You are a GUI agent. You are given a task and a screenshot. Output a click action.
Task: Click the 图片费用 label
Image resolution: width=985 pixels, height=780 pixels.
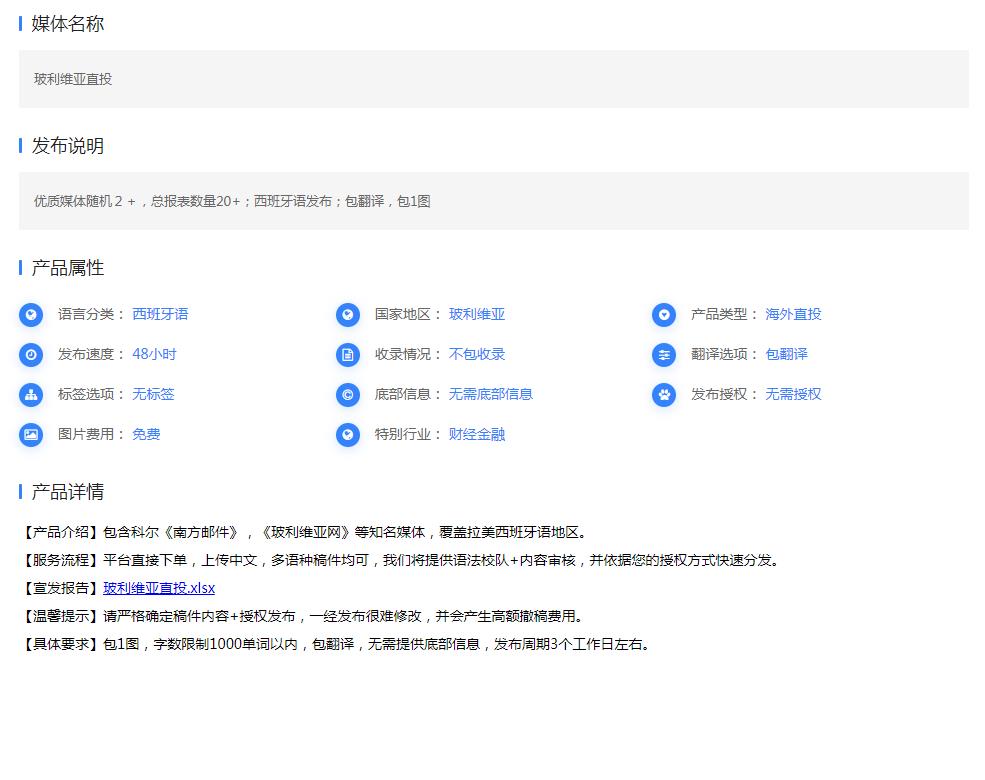click(x=91, y=434)
